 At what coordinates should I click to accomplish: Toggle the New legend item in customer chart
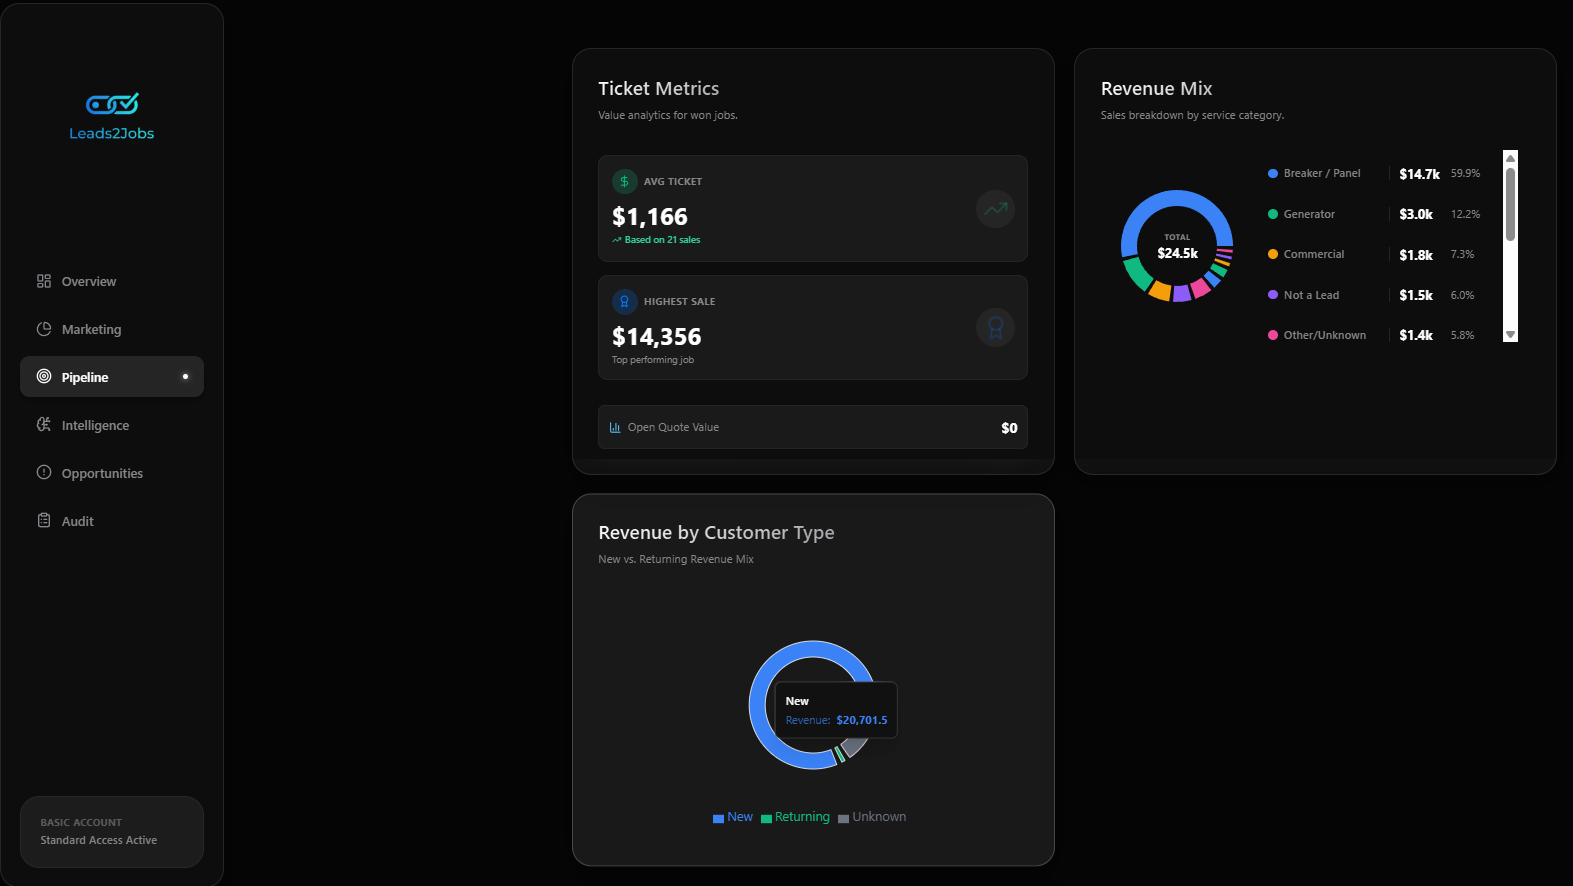point(733,817)
